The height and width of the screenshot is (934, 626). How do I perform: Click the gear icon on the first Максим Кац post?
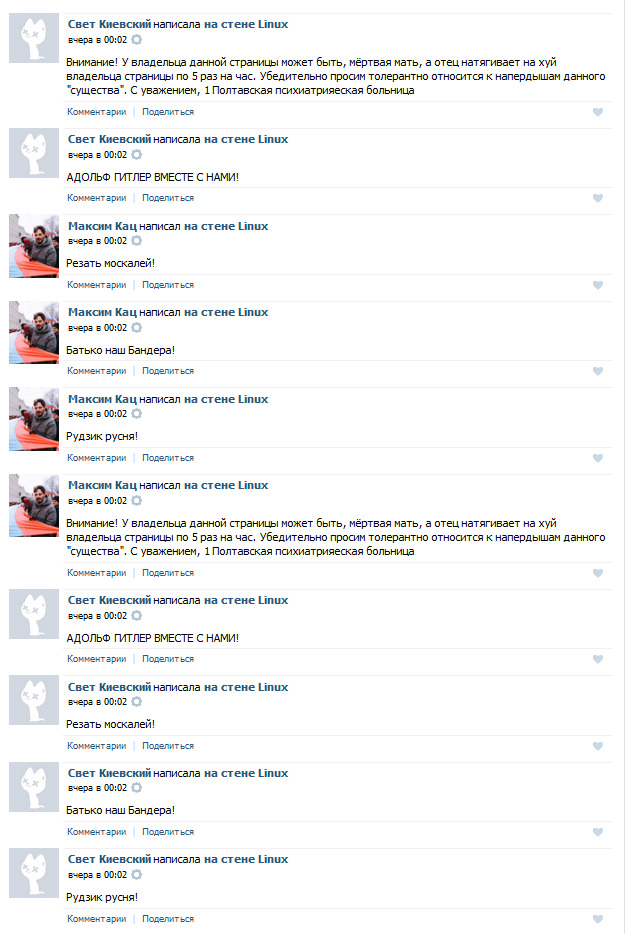(136, 241)
